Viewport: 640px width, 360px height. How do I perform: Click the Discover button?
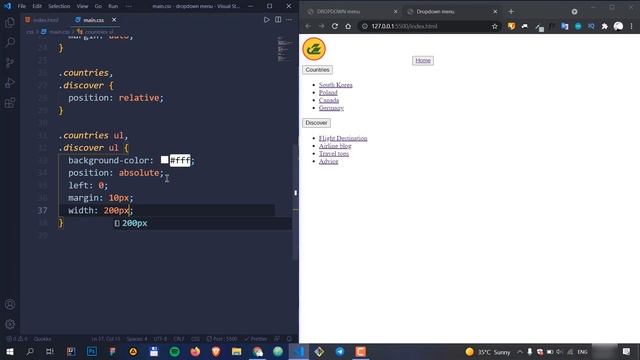coord(316,123)
